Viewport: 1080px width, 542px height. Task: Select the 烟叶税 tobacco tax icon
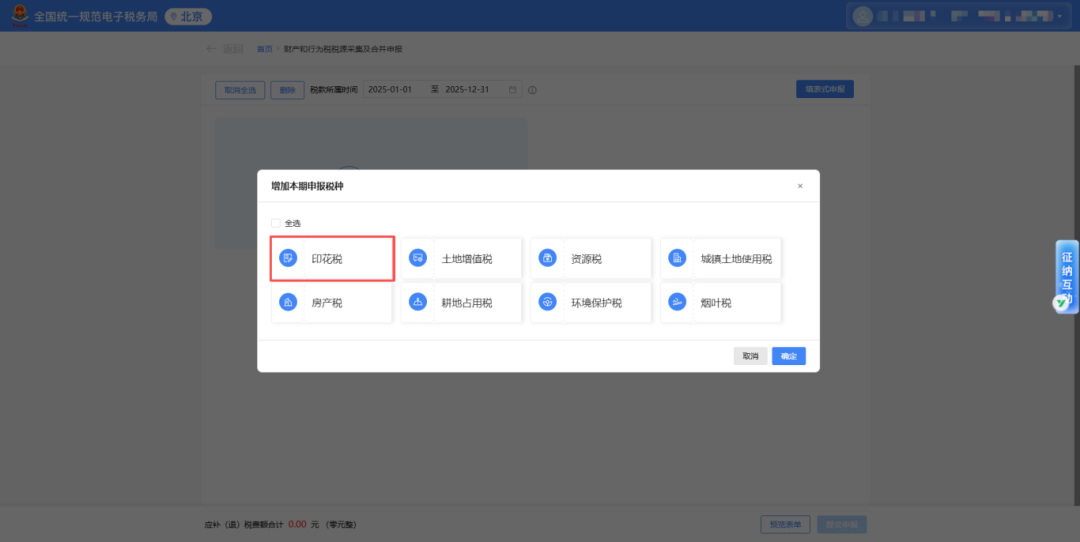coord(677,302)
